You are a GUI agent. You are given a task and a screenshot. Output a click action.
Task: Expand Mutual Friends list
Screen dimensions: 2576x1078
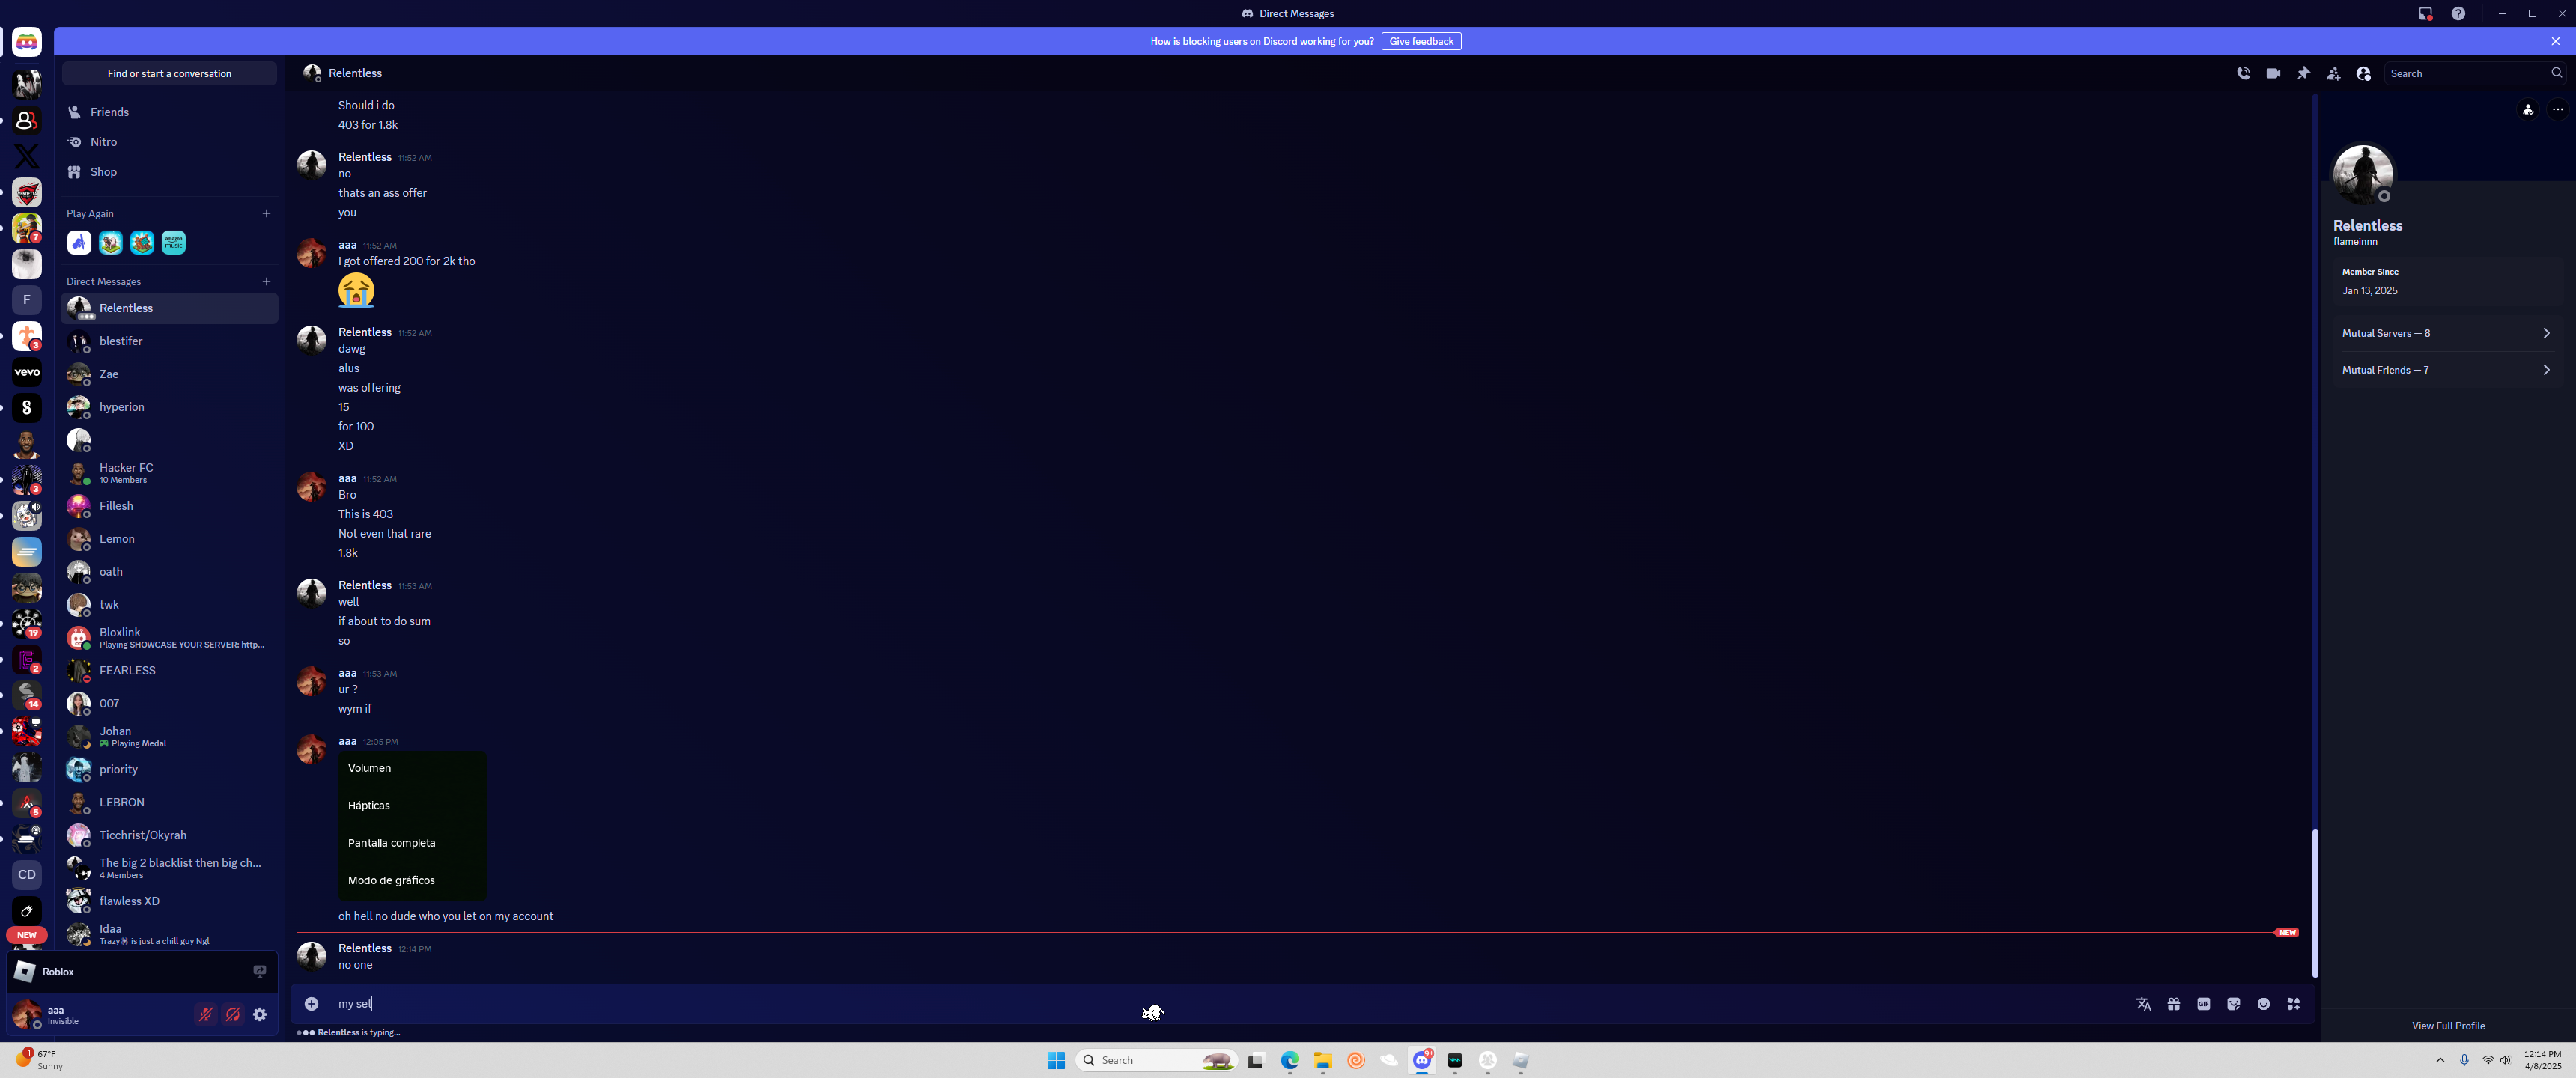[x=2444, y=370]
